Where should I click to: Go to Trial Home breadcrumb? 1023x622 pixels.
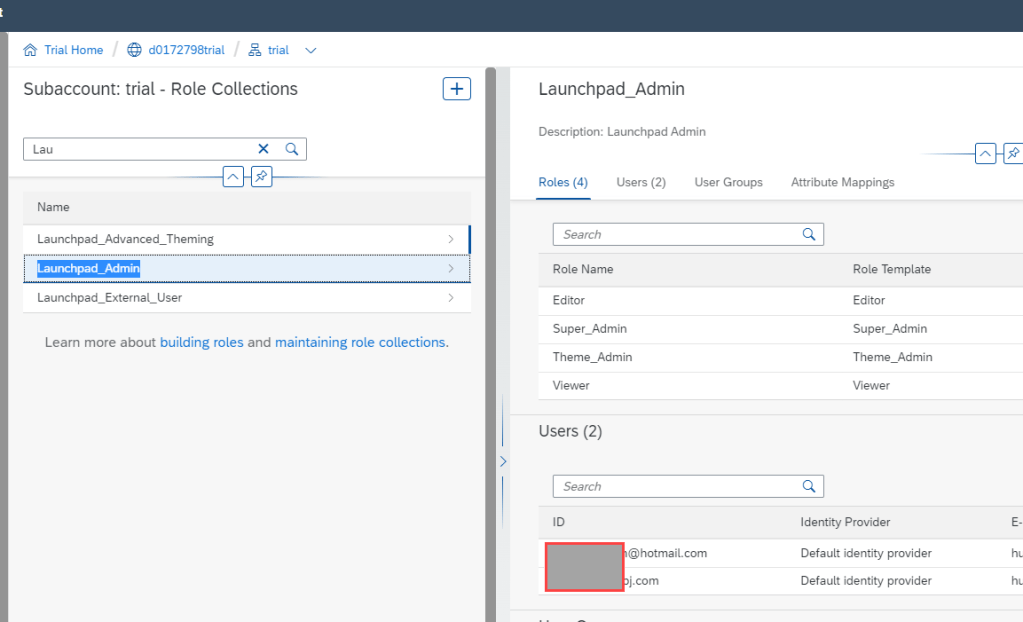coord(73,50)
